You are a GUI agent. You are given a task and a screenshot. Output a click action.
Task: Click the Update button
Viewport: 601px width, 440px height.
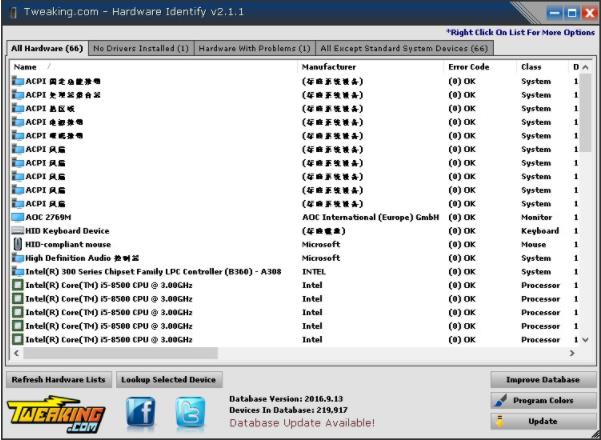click(542, 421)
